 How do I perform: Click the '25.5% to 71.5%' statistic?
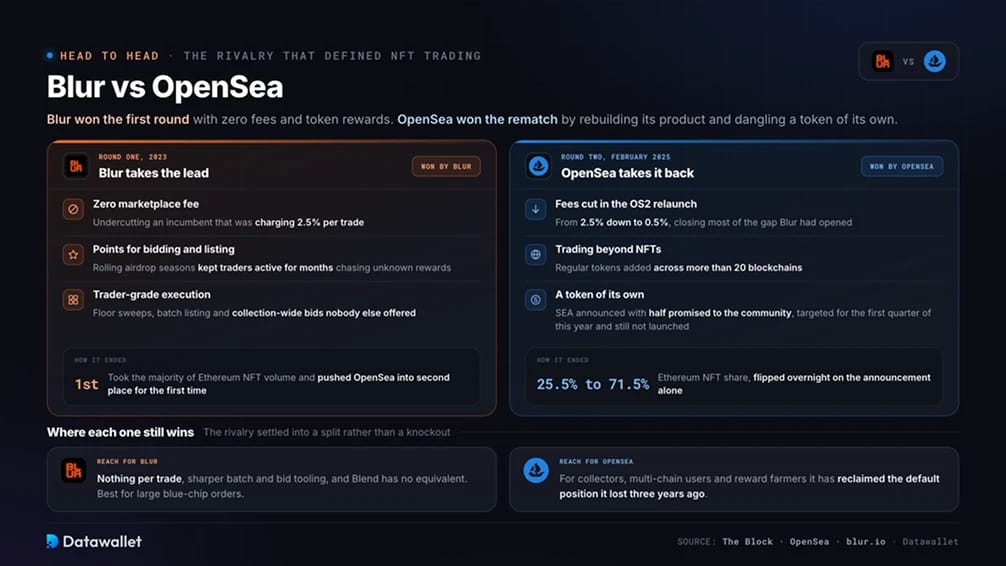tap(593, 384)
